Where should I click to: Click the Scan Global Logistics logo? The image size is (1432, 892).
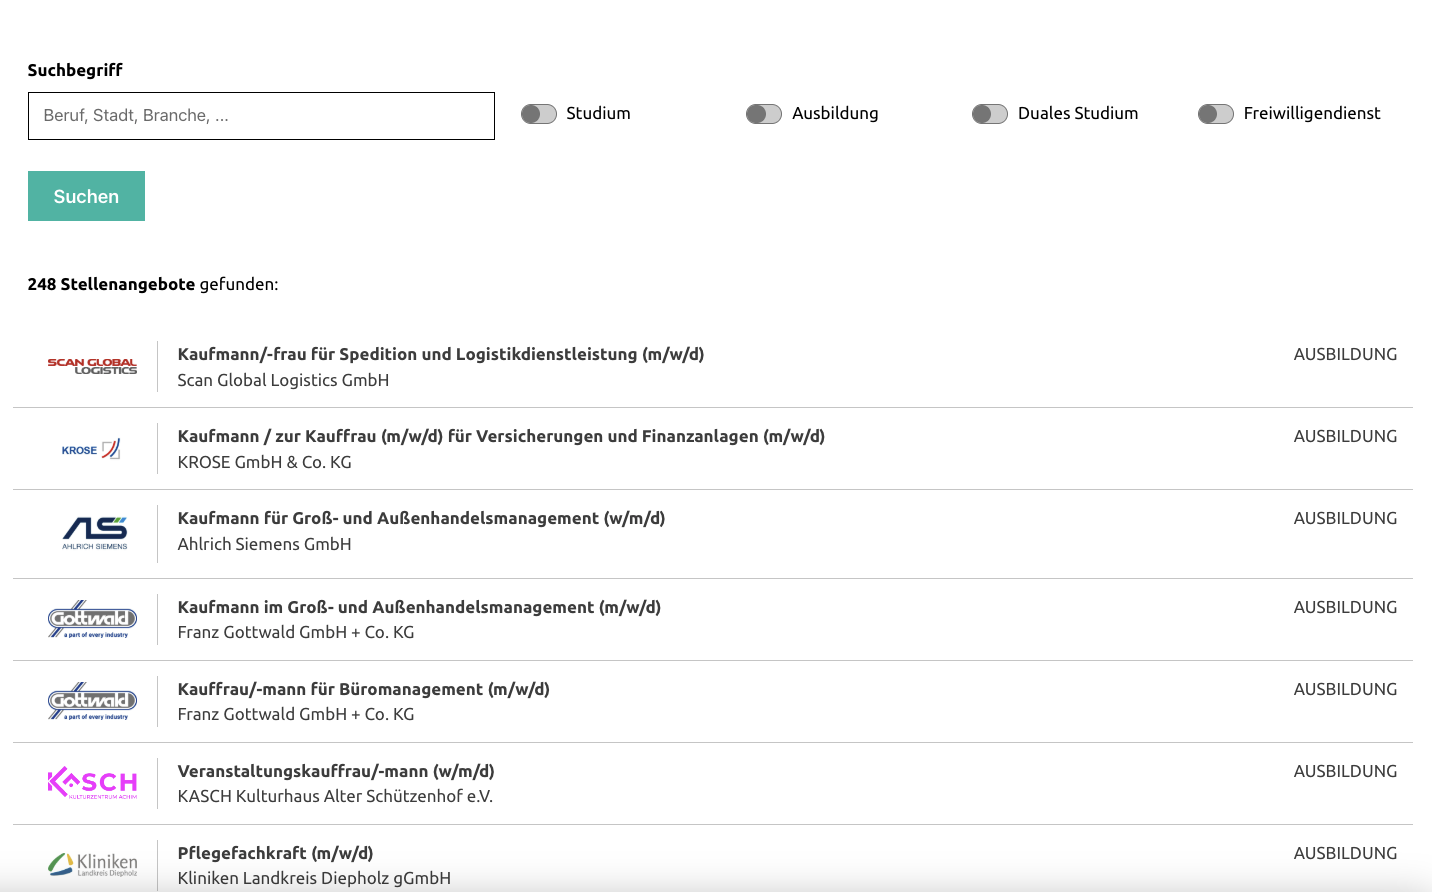[92, 367]
